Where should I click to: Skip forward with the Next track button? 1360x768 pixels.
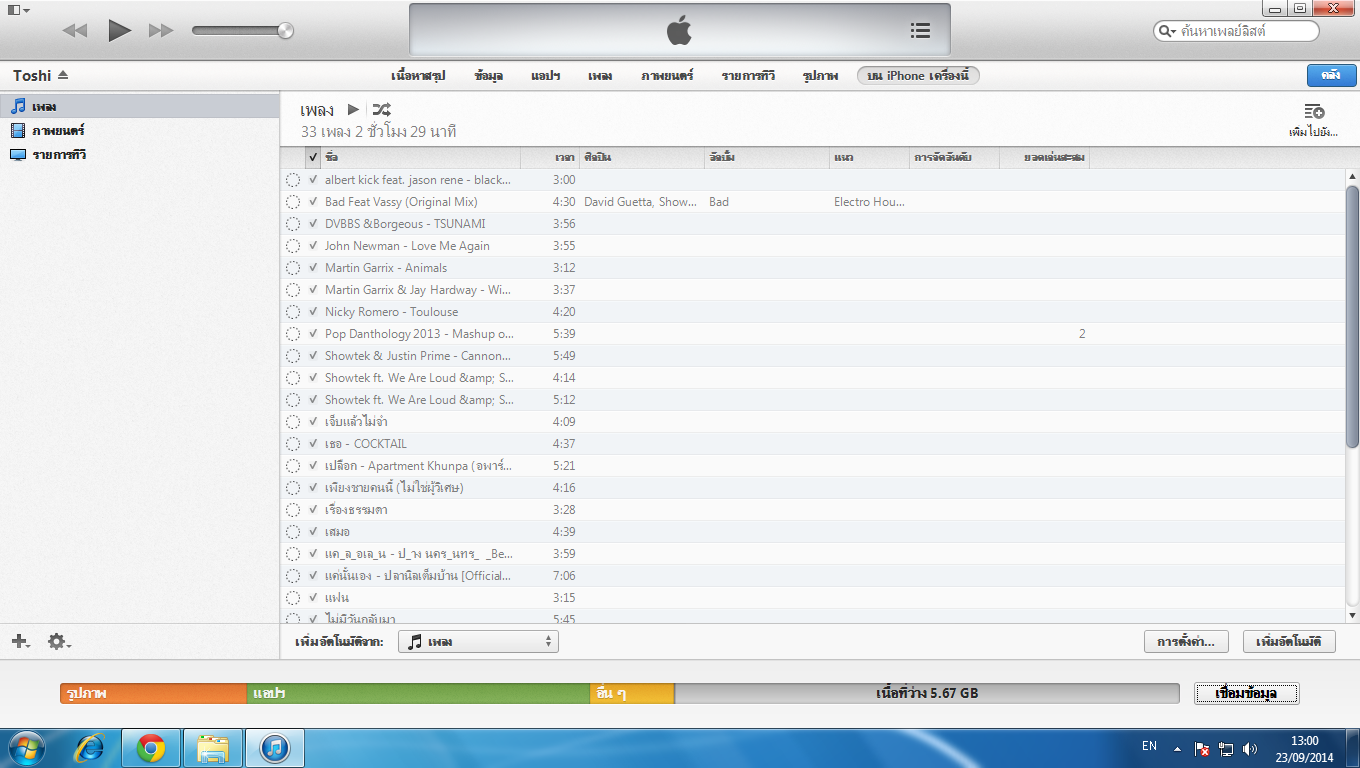161,31
